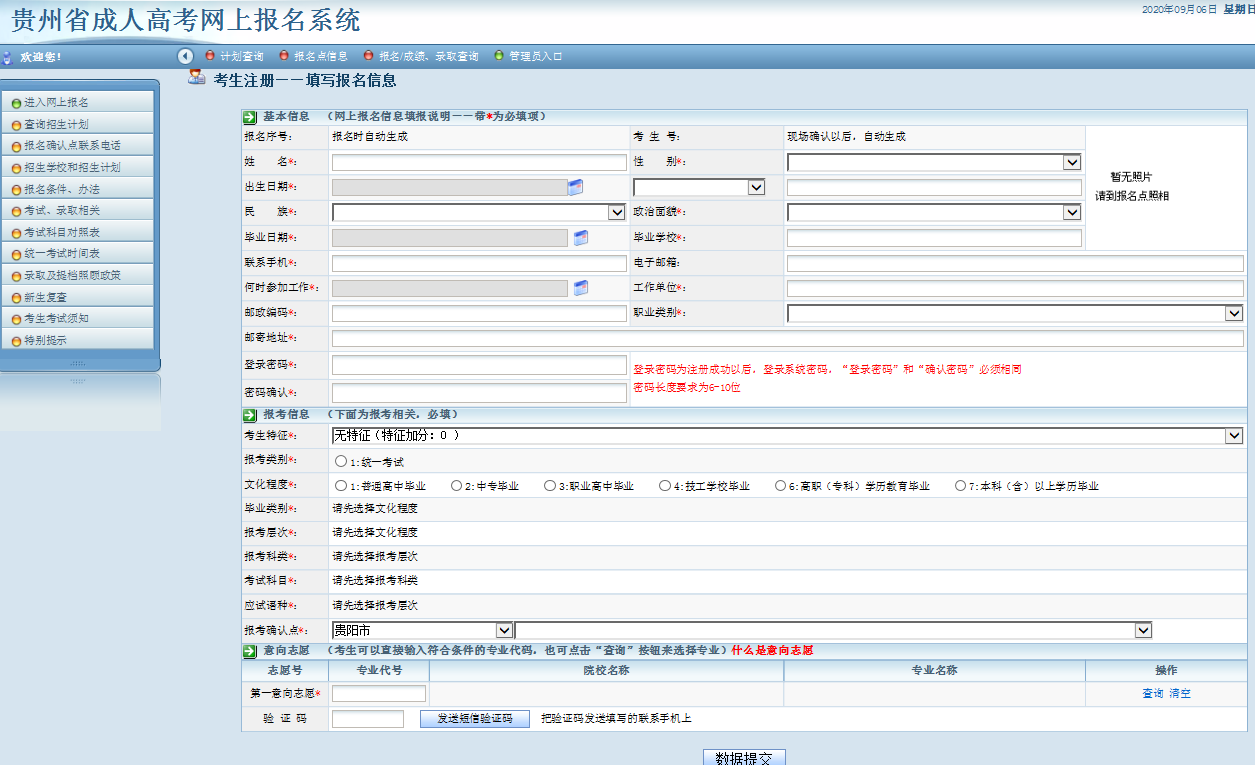Expand the 民族 dropdown list
Screen dimensions: 1255x765
478,212
